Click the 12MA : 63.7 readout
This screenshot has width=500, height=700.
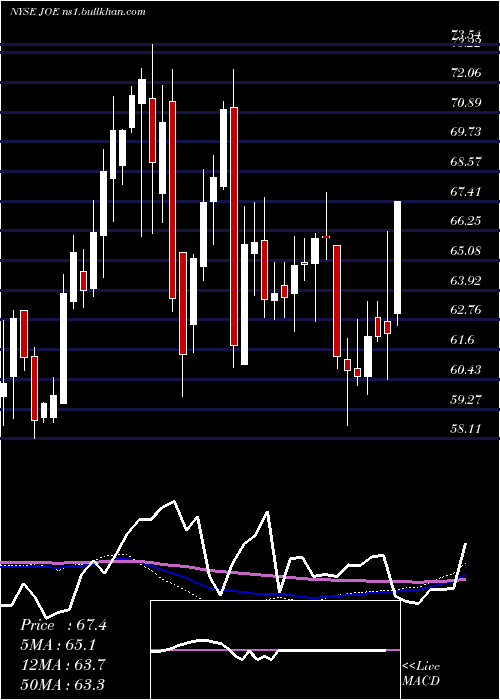coord(63,665)
